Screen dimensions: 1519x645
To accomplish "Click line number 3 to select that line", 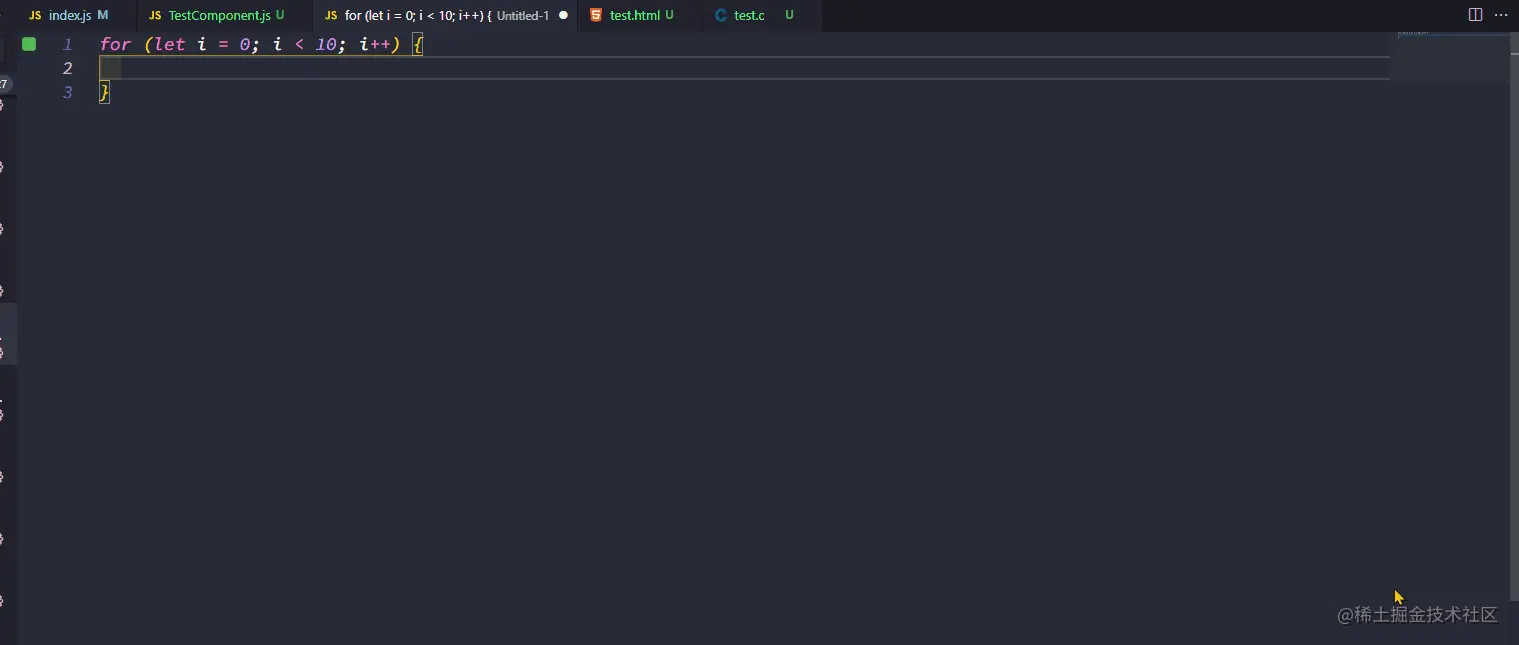I will [67, 92].
